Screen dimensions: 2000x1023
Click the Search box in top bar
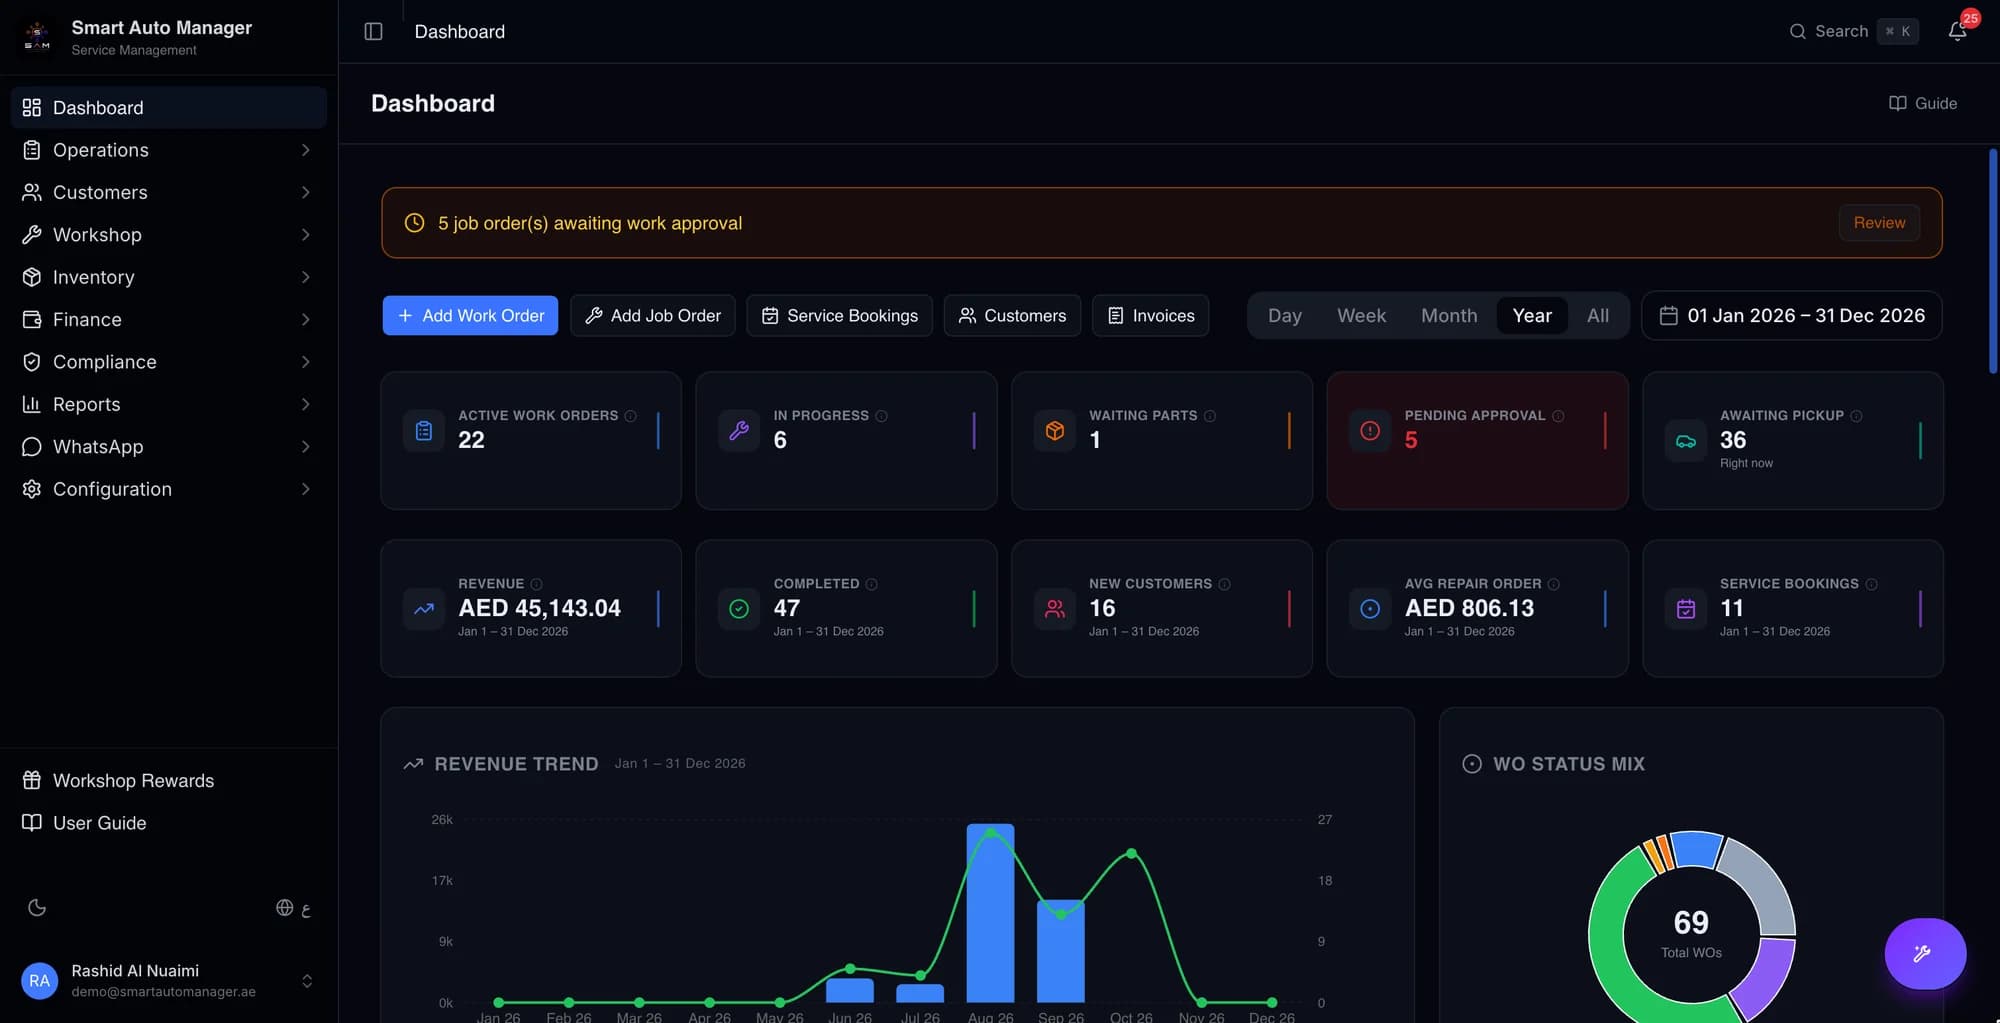pos(1853,31)
